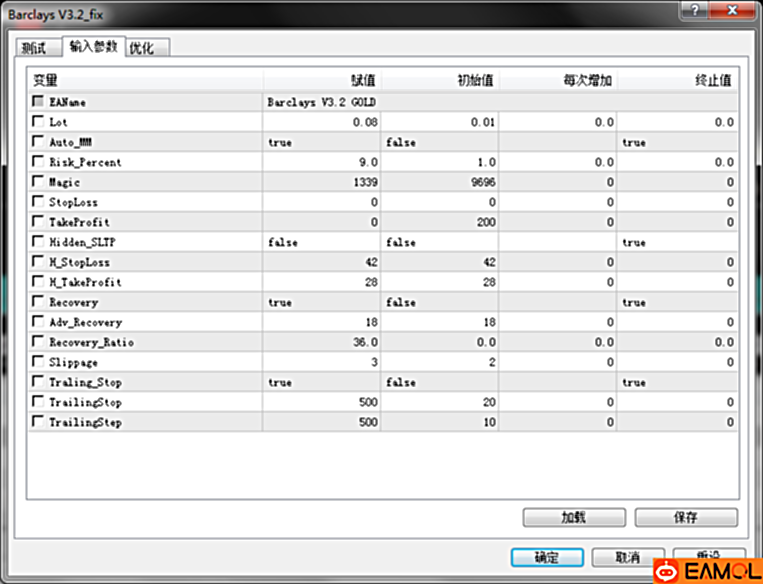Check the Recovery_Ratio checkbox
The width and height of the screenshot is (763, 584).
tap(38, 342)
